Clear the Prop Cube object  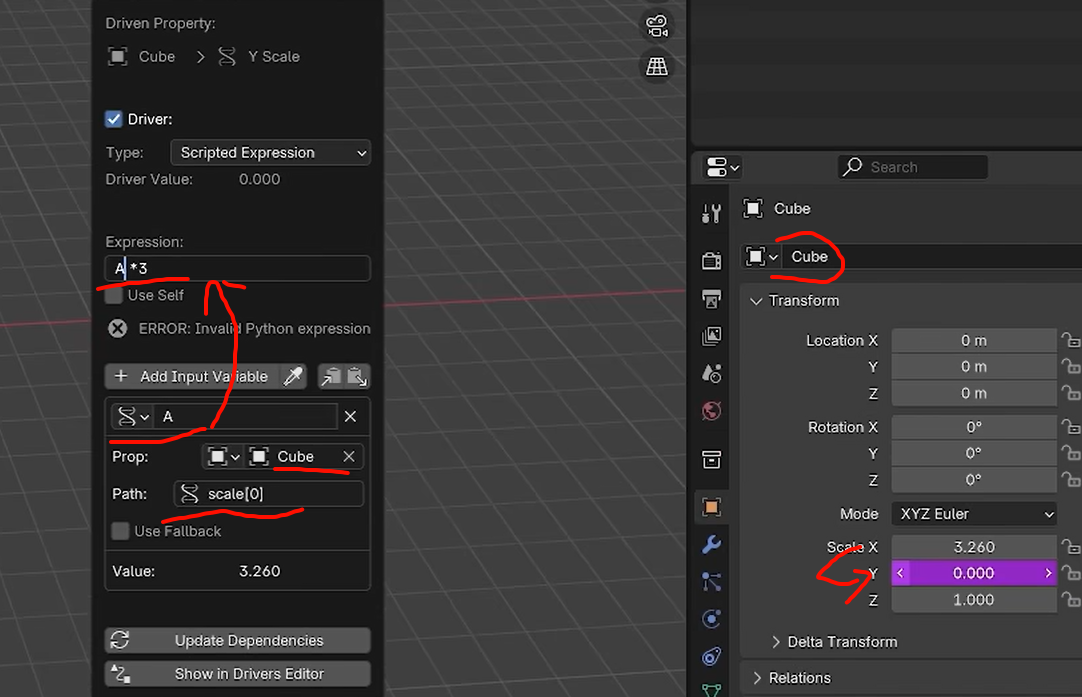click(x=349, y=457)
